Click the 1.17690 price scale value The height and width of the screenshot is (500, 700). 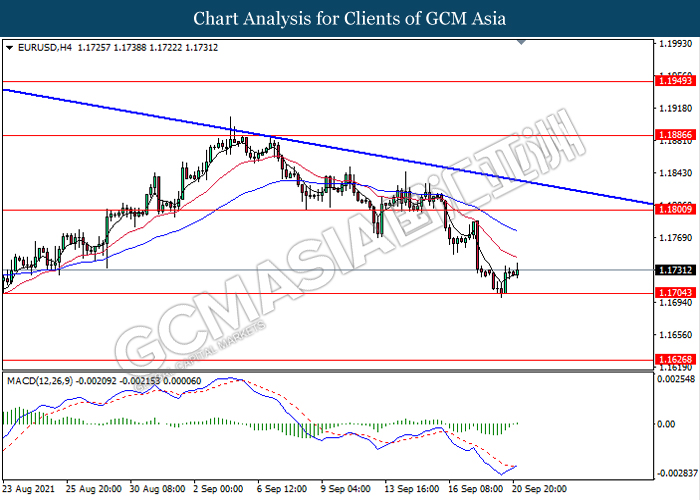point(676,238)
